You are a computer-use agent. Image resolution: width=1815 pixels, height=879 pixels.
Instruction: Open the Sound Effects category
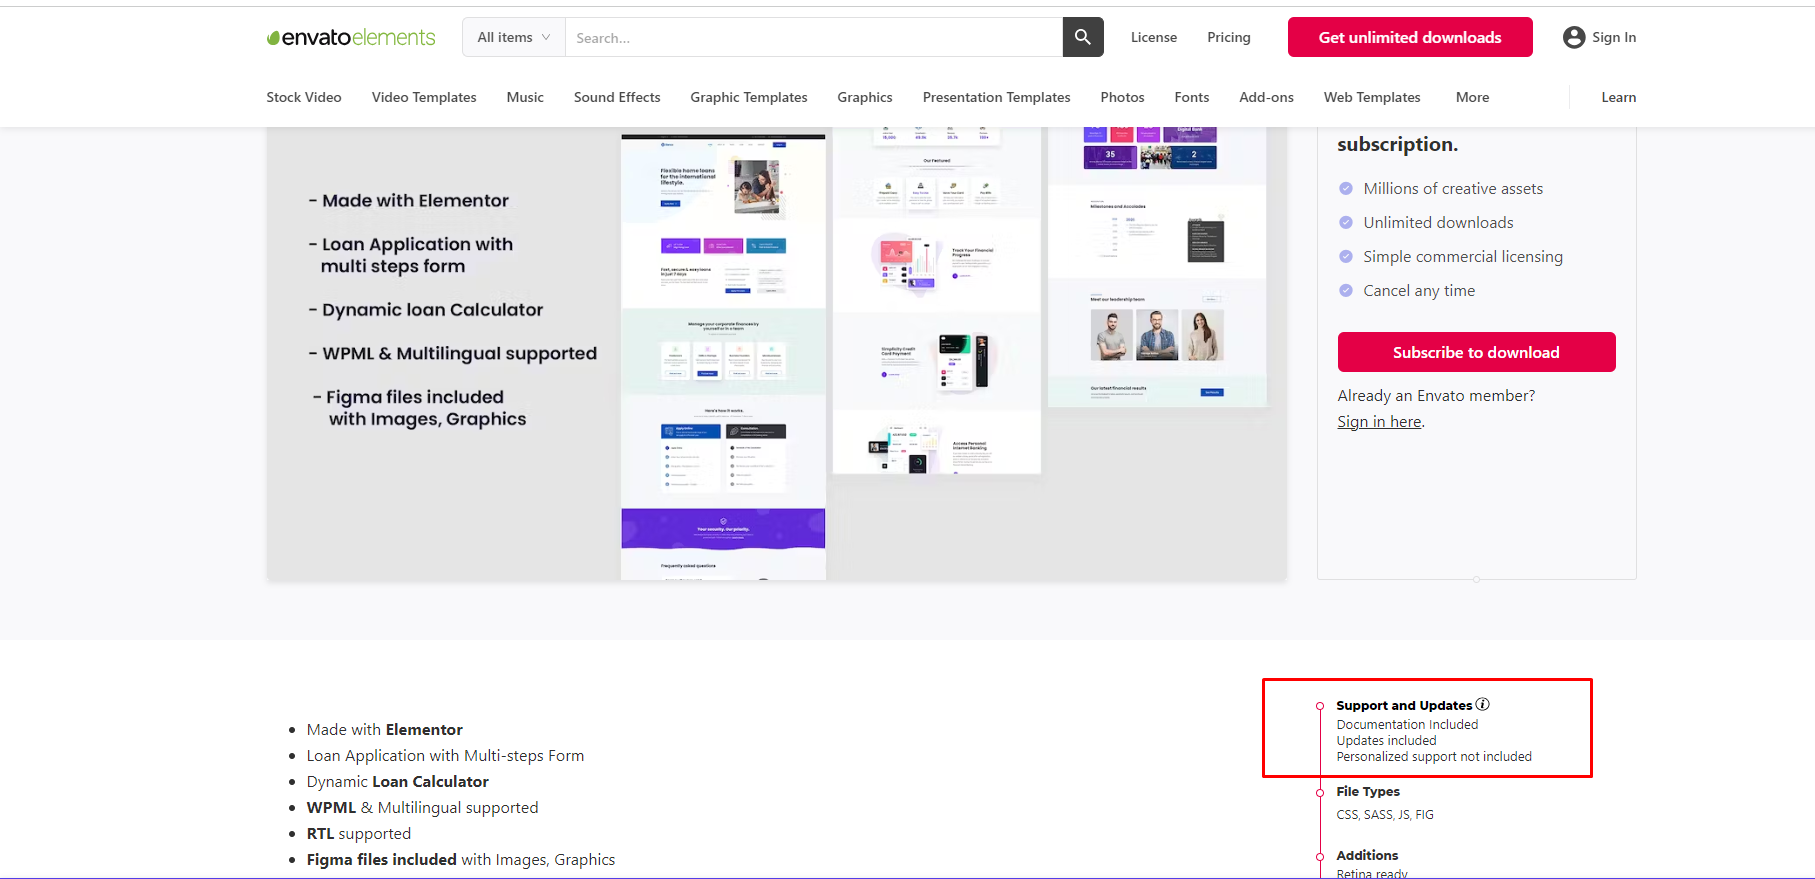[x=617, y=97]
